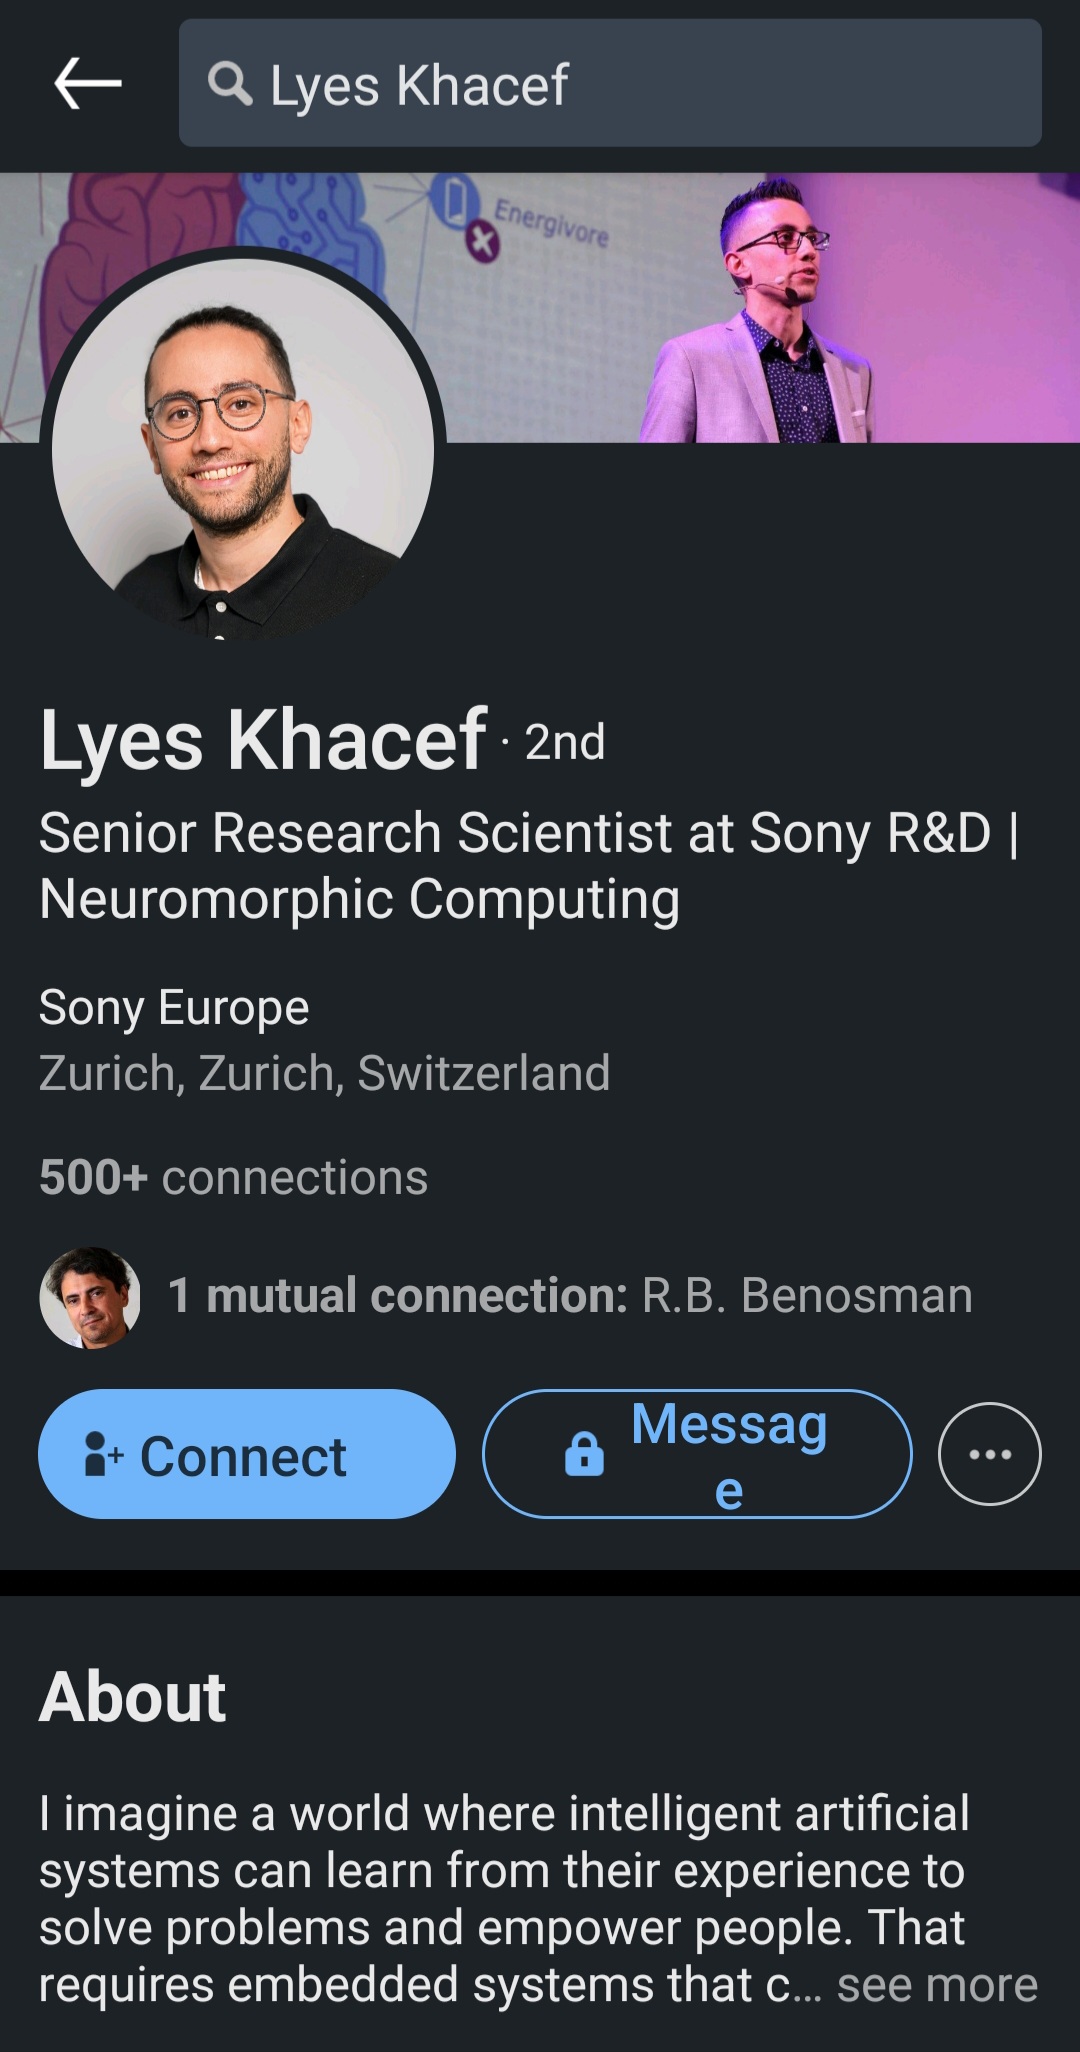1080x2052 pixels.
Task: Tap the Lyes Khacef profile name
Action: click(263, 740)
